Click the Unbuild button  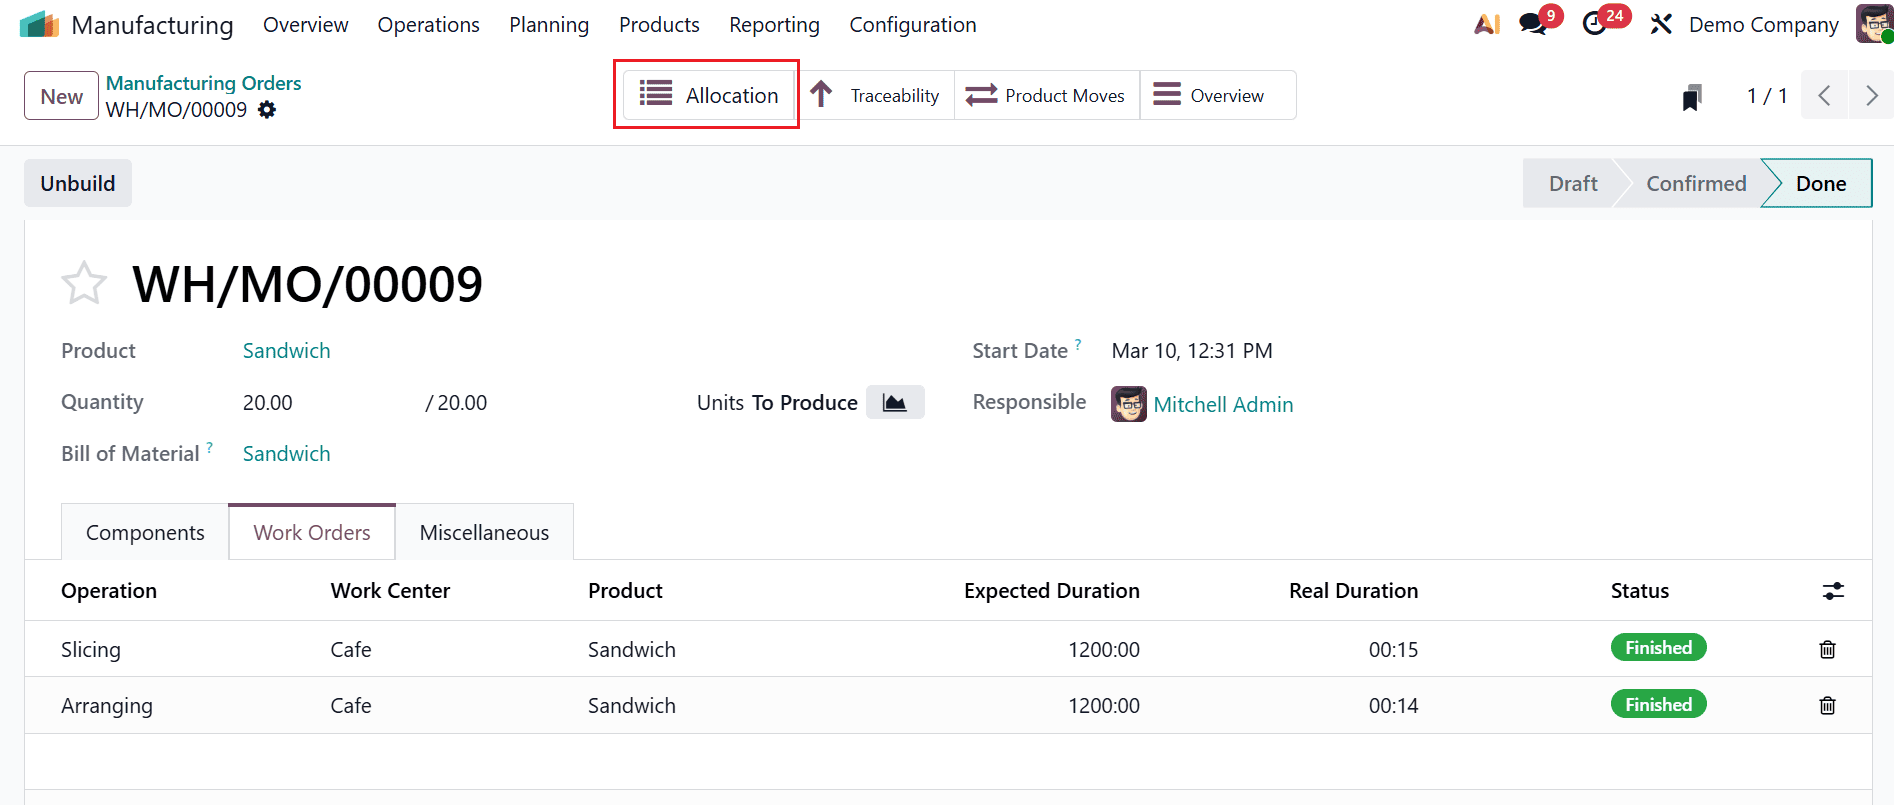(78, 184)
